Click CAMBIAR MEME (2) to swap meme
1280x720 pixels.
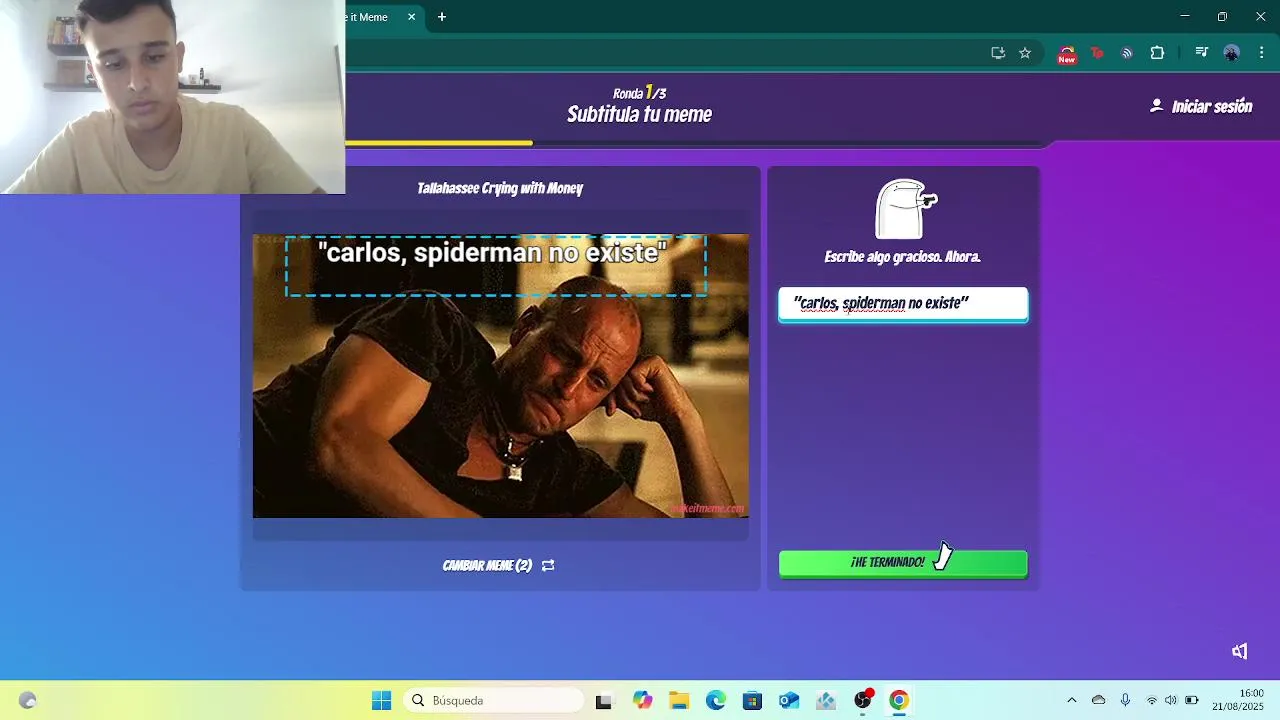click(x=498, y=565)
